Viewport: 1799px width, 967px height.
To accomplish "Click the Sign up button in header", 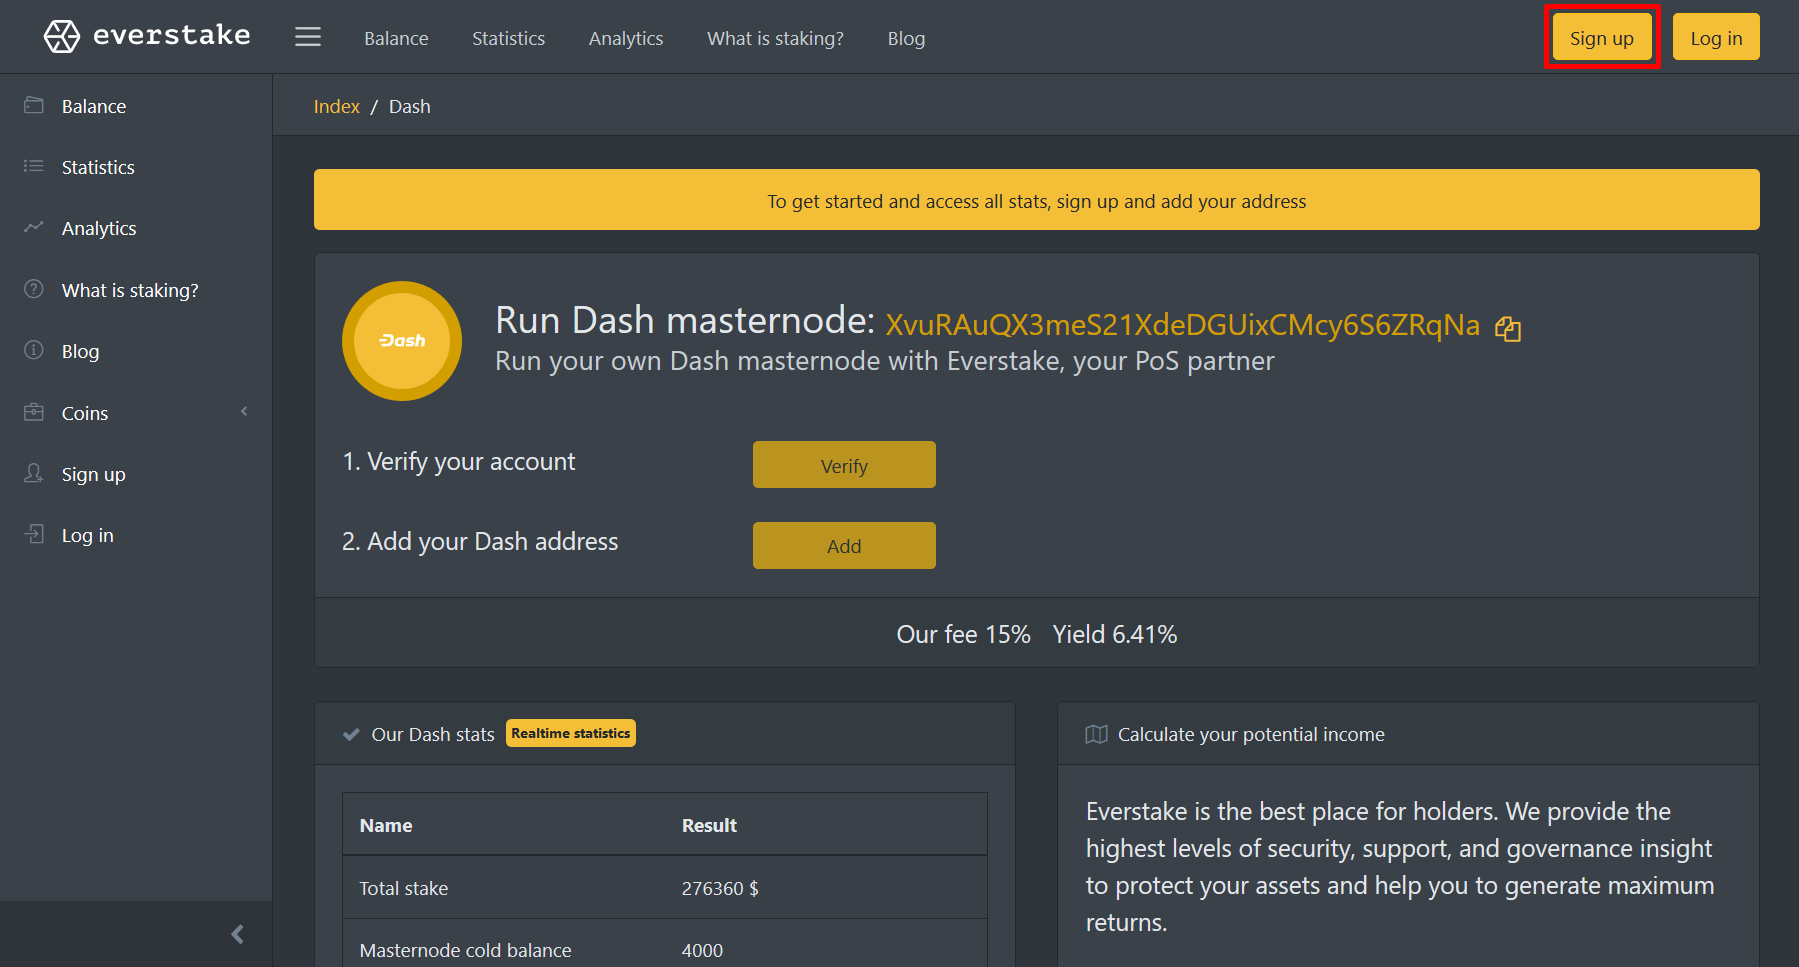I will [1602, 37].
